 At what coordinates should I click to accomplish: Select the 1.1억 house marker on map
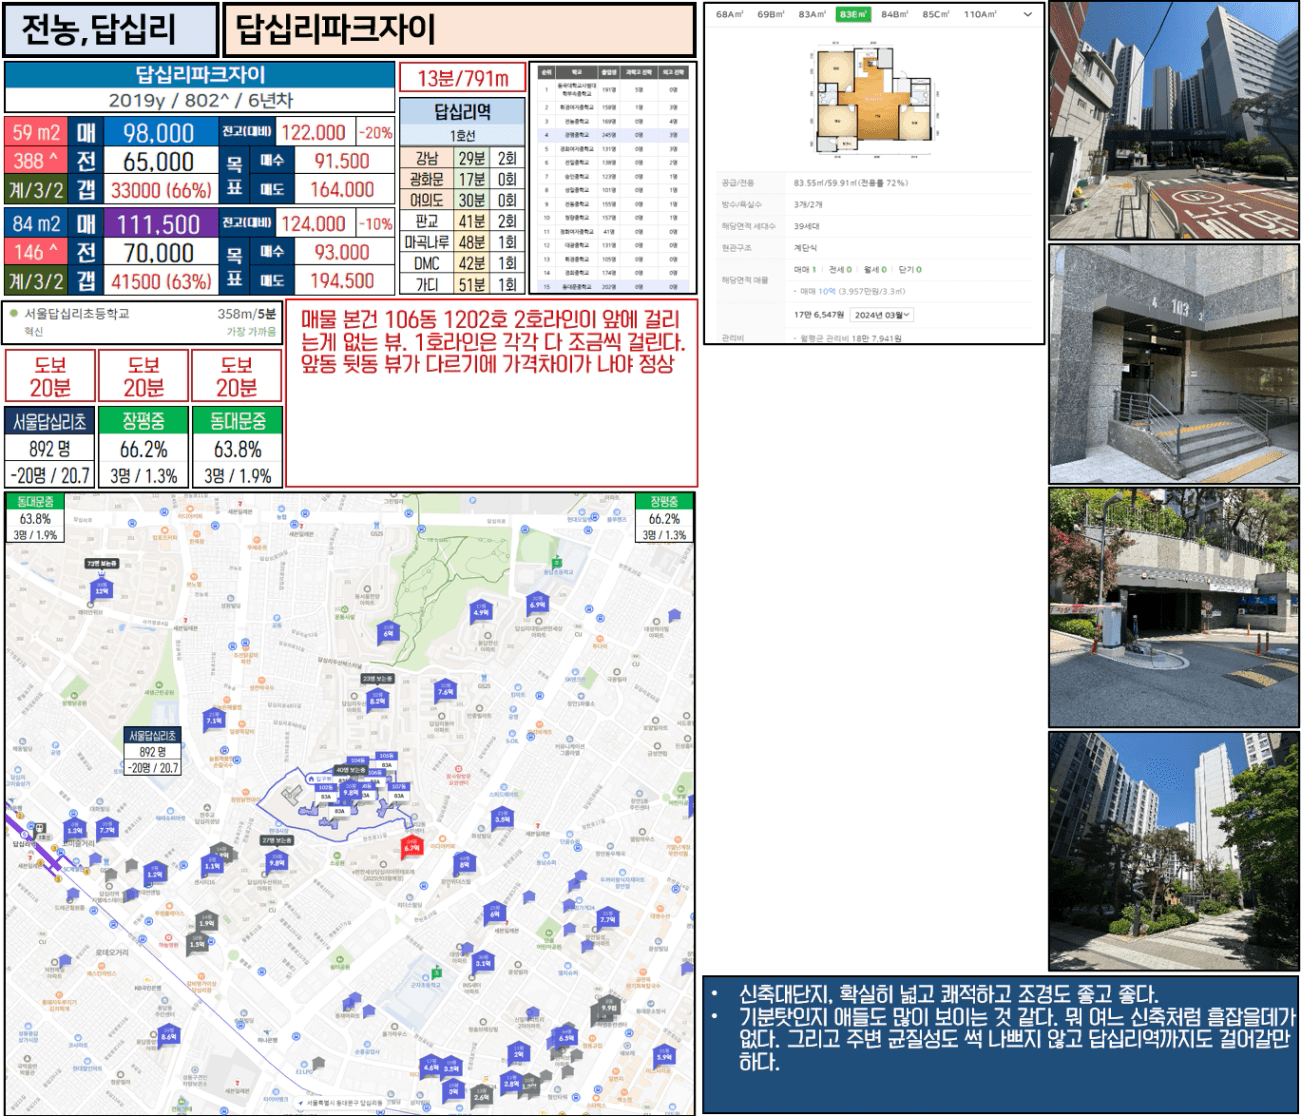point(212,864)
